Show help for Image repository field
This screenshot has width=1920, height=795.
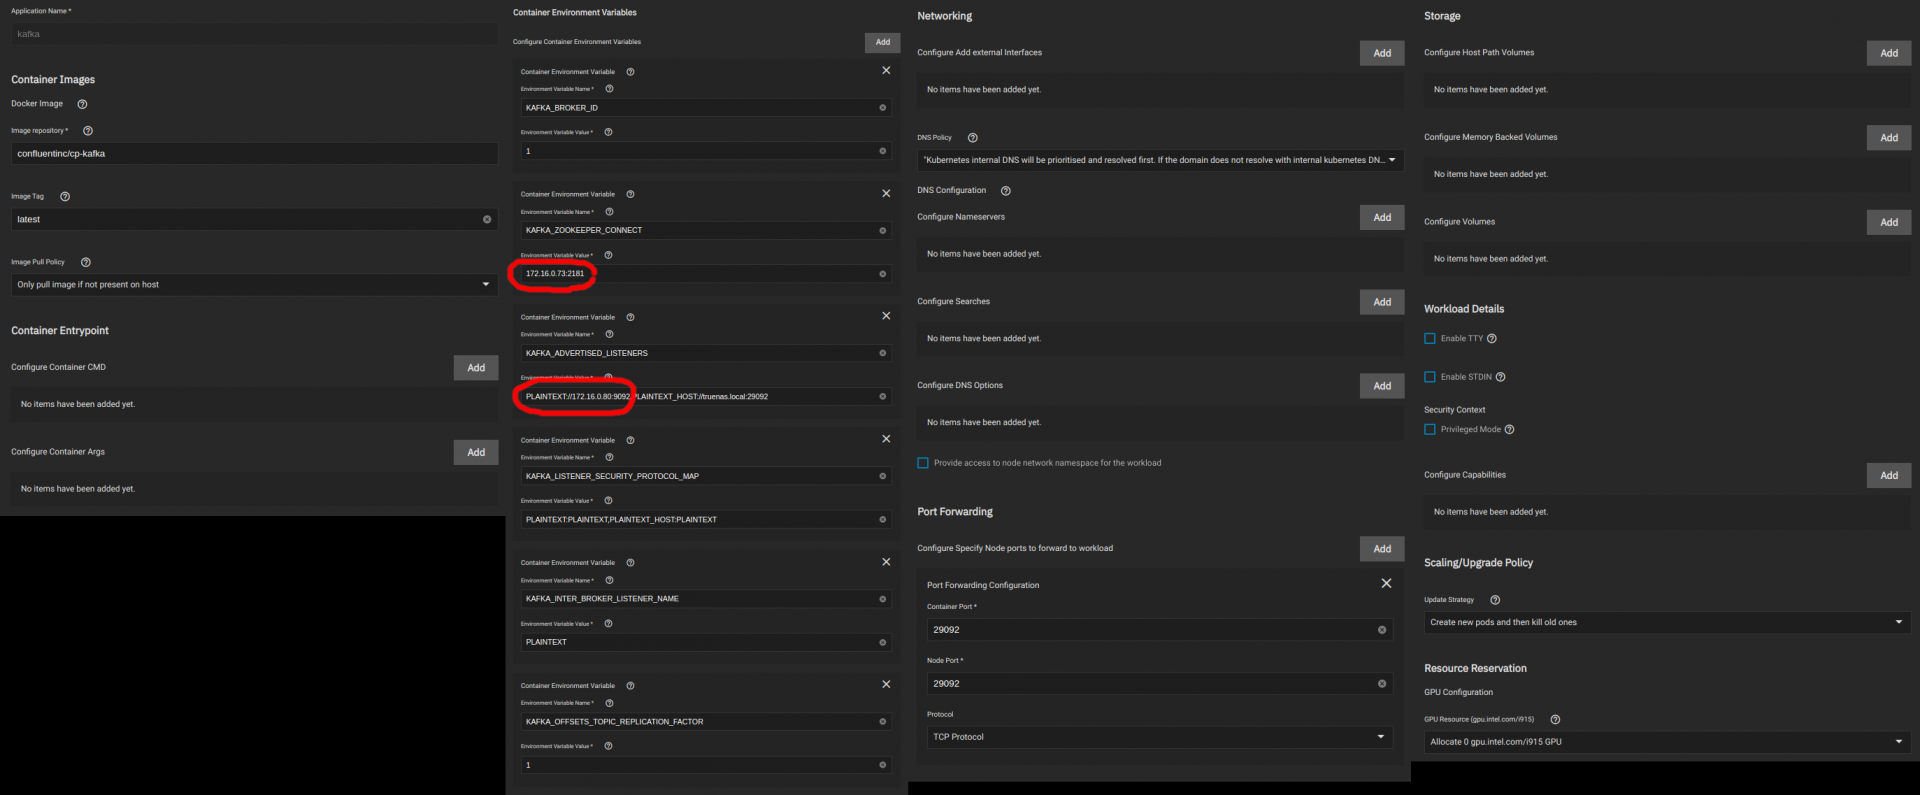(88, 131)
